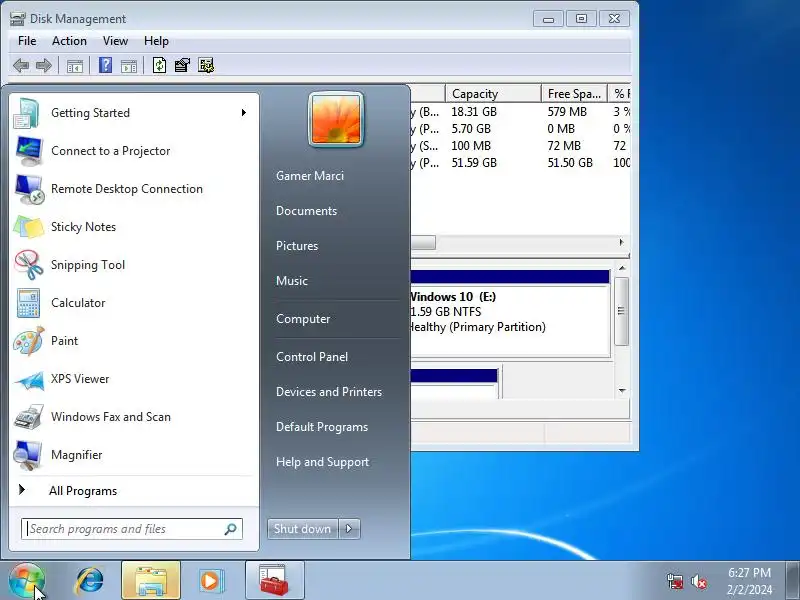
Task: Launch Magnifier
Action: point(134,455)
